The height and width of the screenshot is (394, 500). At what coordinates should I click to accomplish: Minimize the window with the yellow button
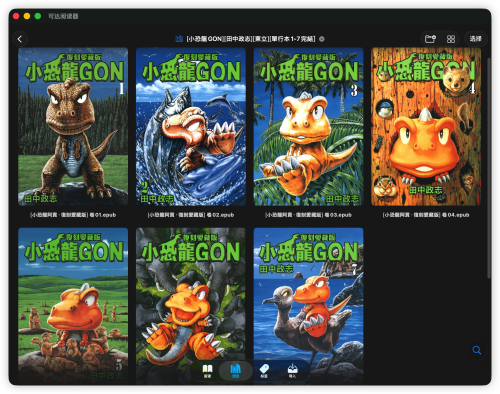27,16
